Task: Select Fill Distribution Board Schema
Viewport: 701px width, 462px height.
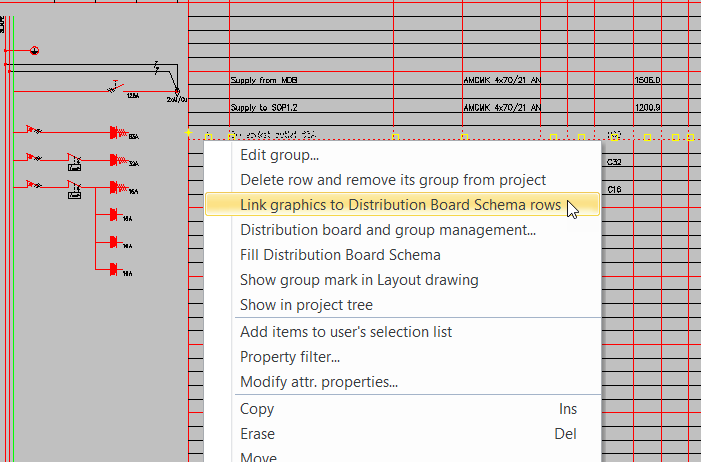Action: (340, 255)
